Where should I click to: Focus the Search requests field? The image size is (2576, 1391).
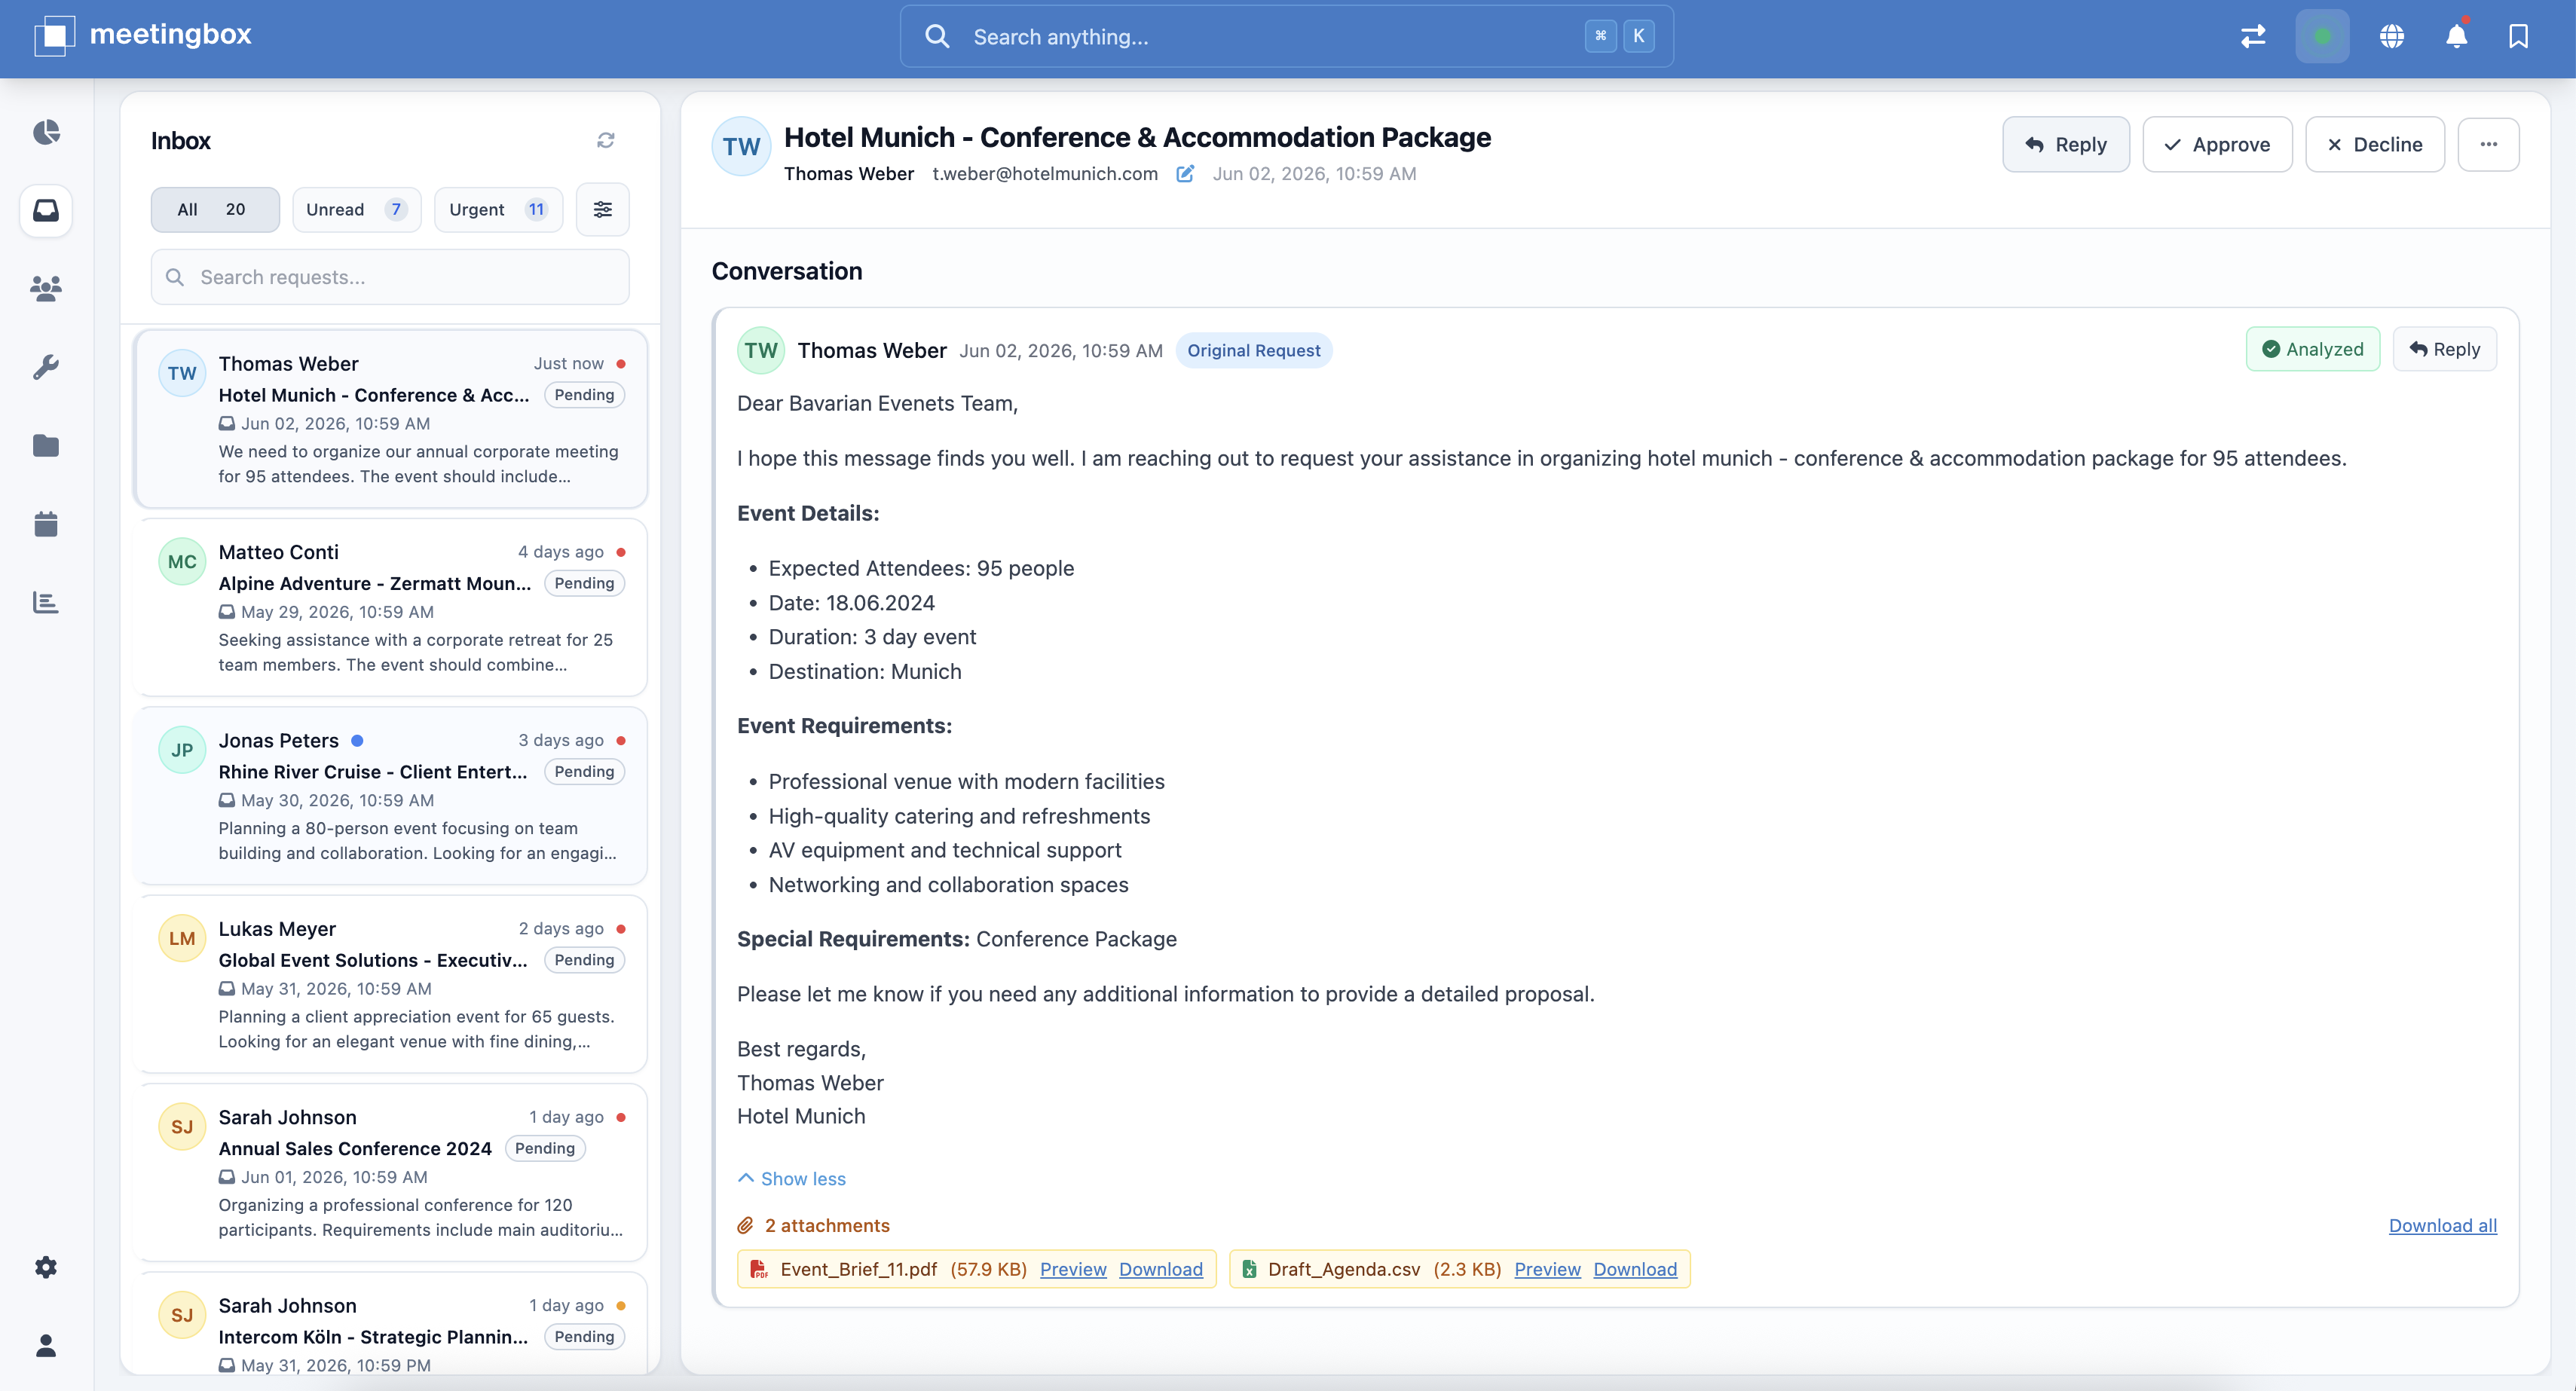390,277
